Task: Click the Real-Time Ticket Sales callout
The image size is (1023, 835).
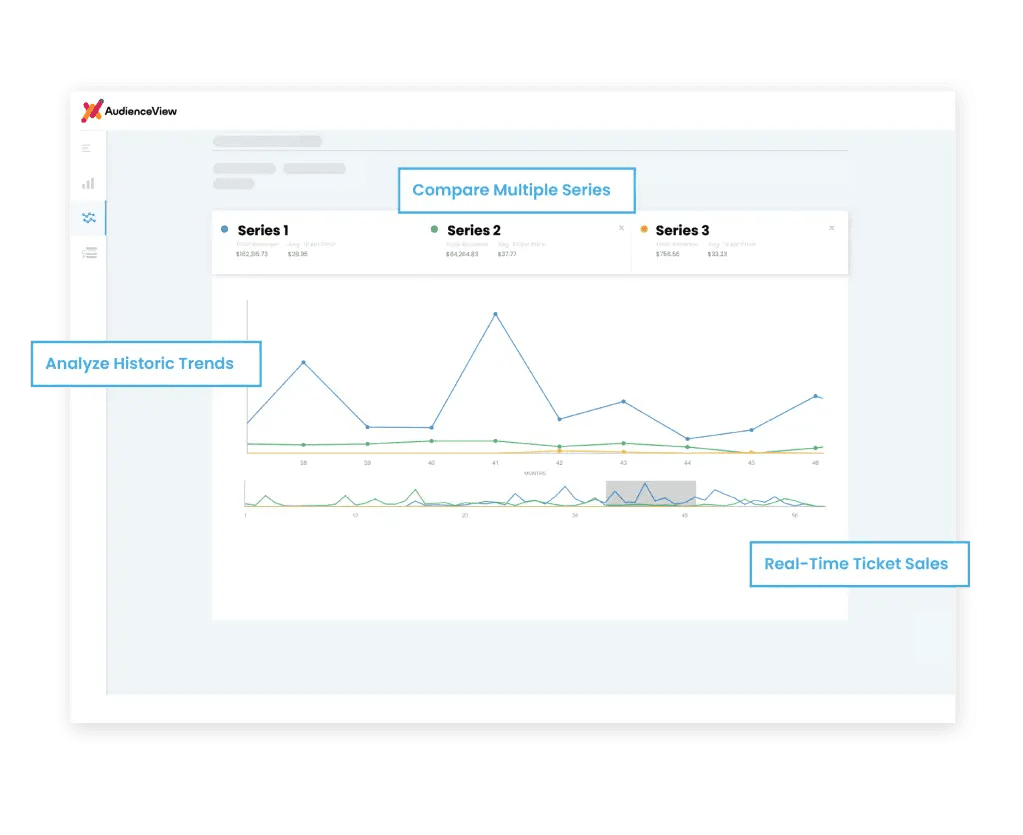Action: point(859,563)
